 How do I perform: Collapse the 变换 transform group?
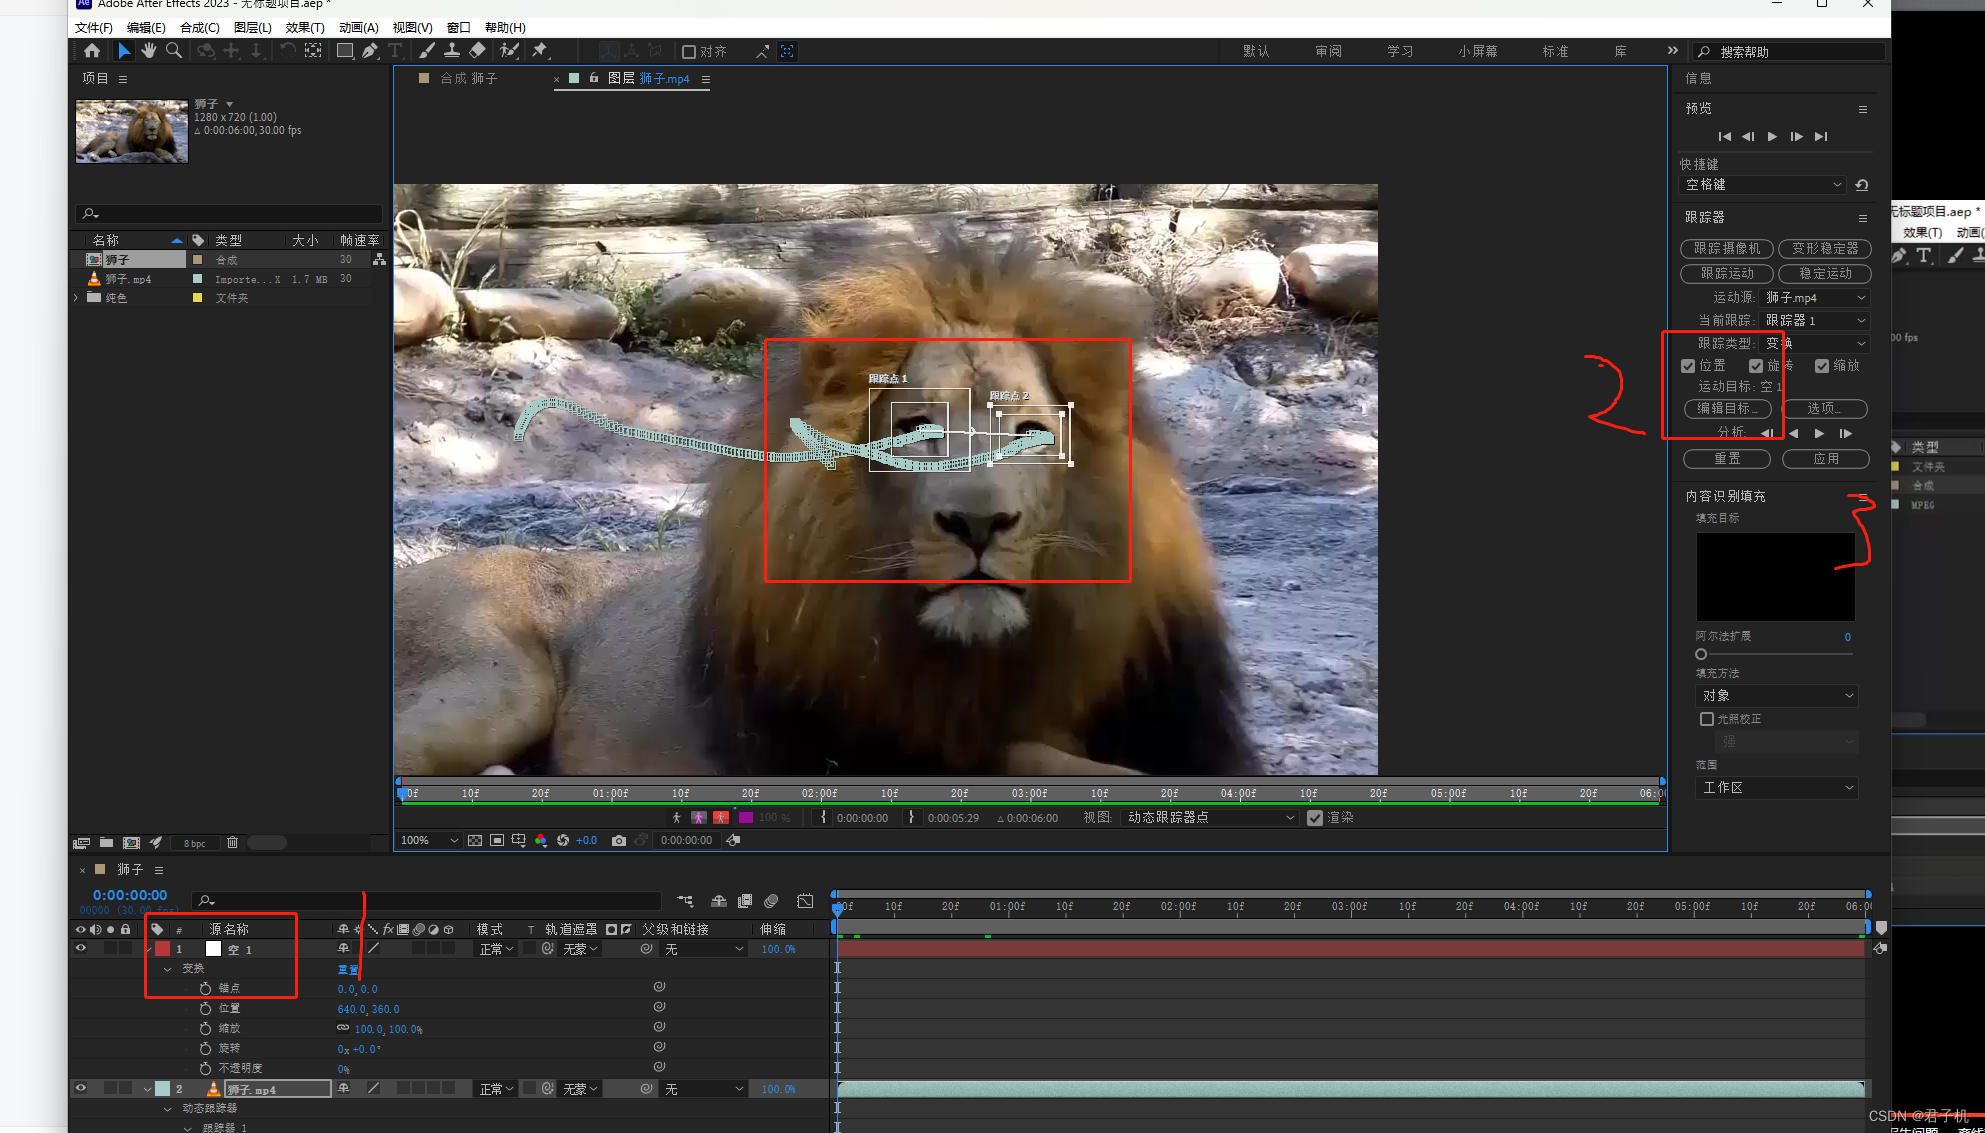(168, 969)
